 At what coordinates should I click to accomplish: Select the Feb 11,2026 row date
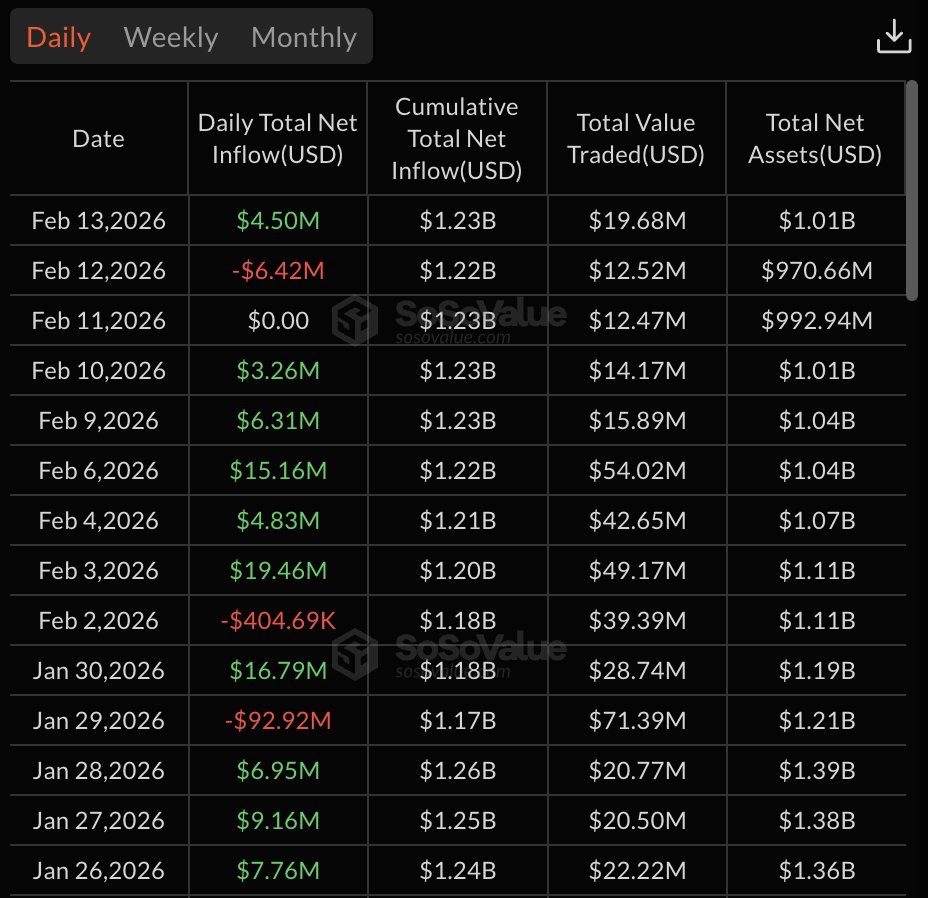click(99, 320)
